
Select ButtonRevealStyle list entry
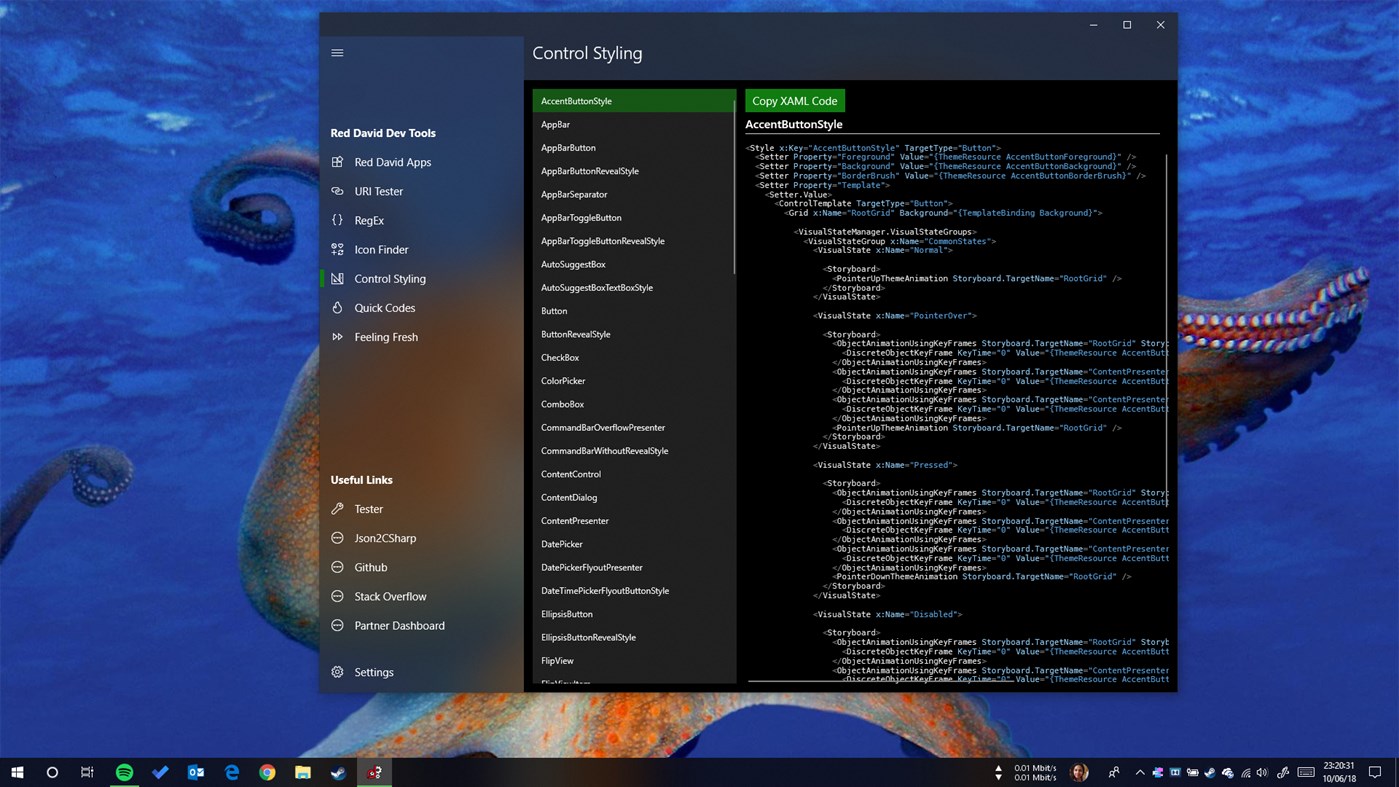634,334
